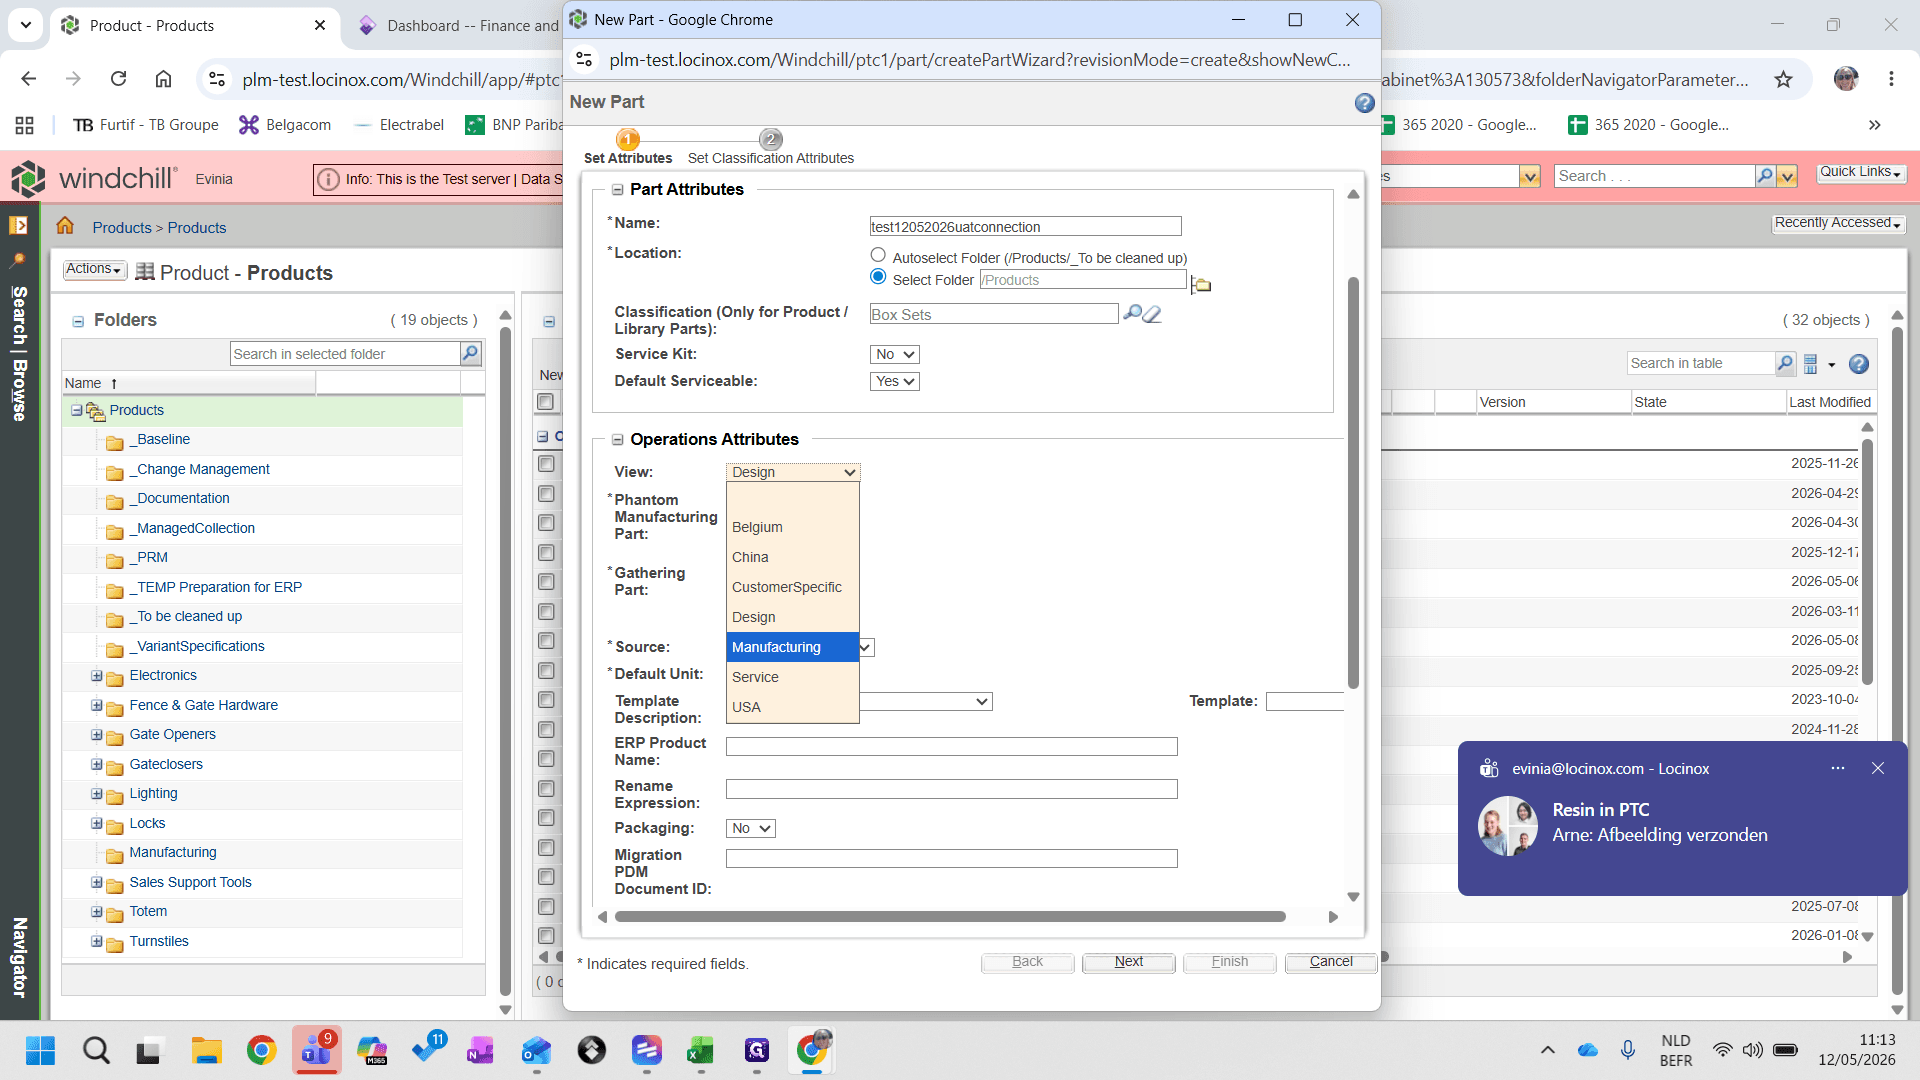
Task: Select the Autoselect Folder radio button
Action: coord(878,255)
